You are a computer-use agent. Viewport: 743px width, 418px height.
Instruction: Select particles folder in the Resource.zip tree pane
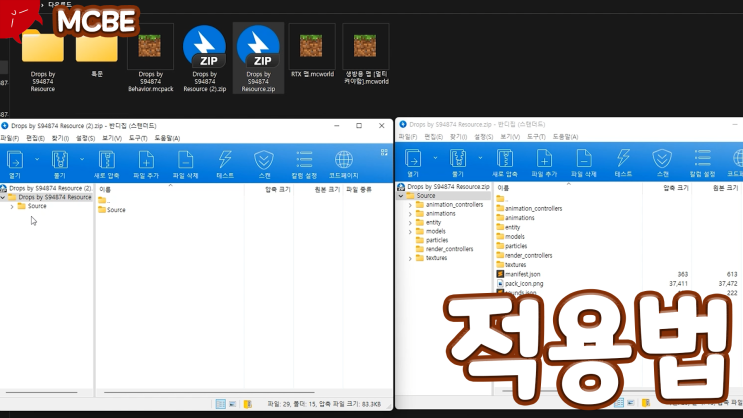pos(432,241)
